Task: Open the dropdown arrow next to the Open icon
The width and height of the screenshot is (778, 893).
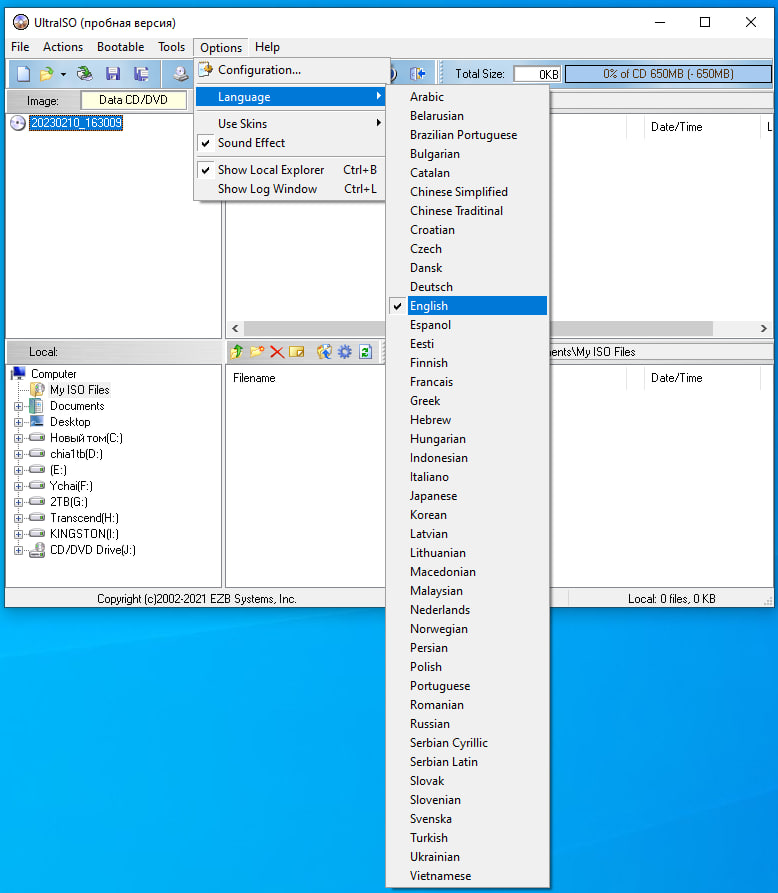Action: (x=63, y=75)
